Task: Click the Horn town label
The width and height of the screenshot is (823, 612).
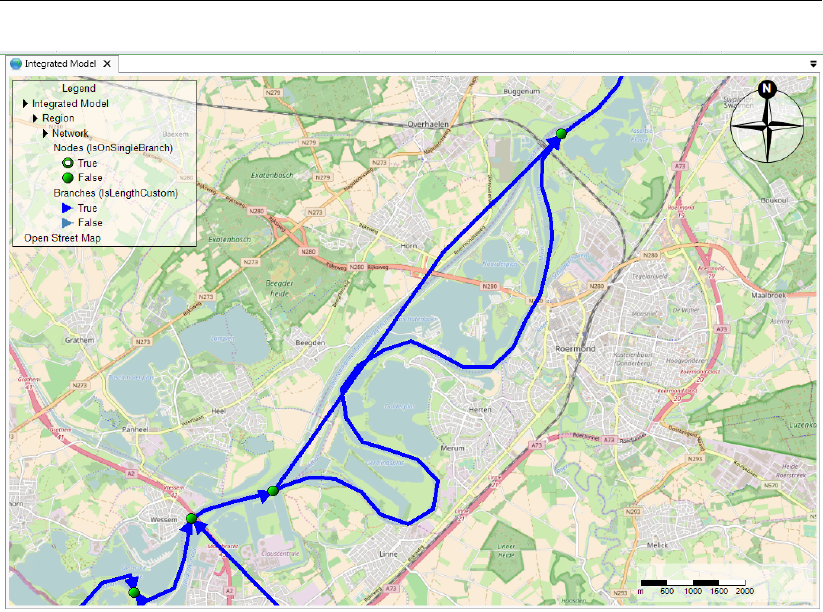Action: [x=408, y=246]
